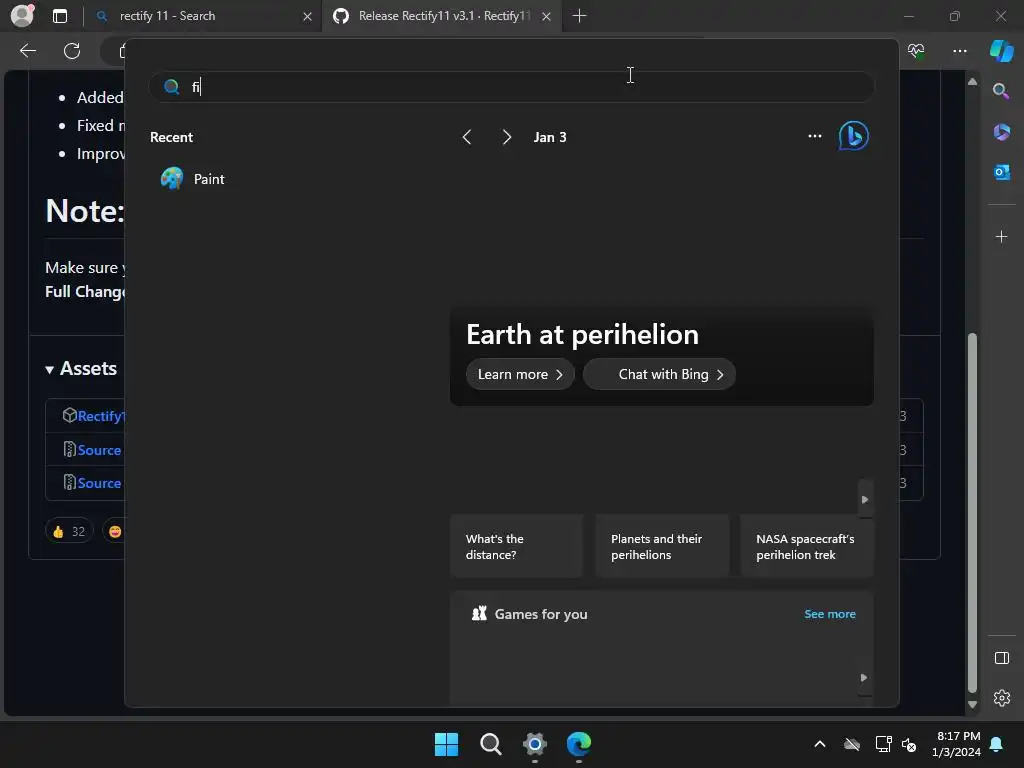This screenshot has width=1024, height=768.
Task: Close the "rectify 11 - Search" tab
Action: [x=307, y=16]
